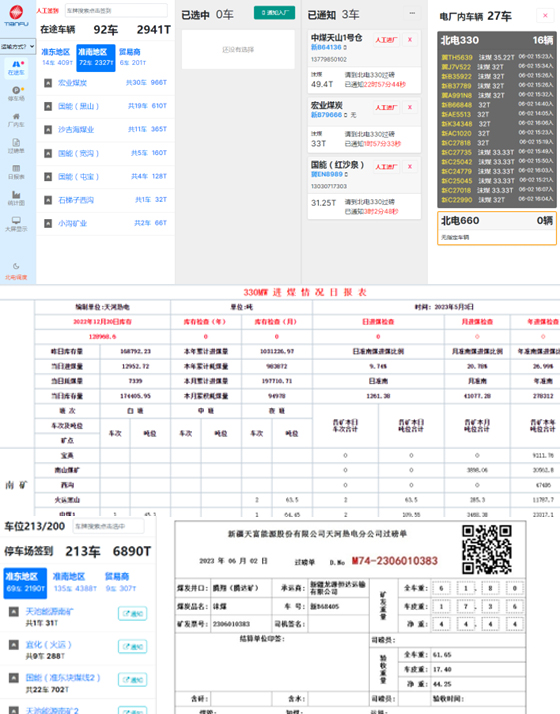Open the 日报表 table sidebar icon
The width and height of the screenshot is (560, 714).
[x=16, y=172]
